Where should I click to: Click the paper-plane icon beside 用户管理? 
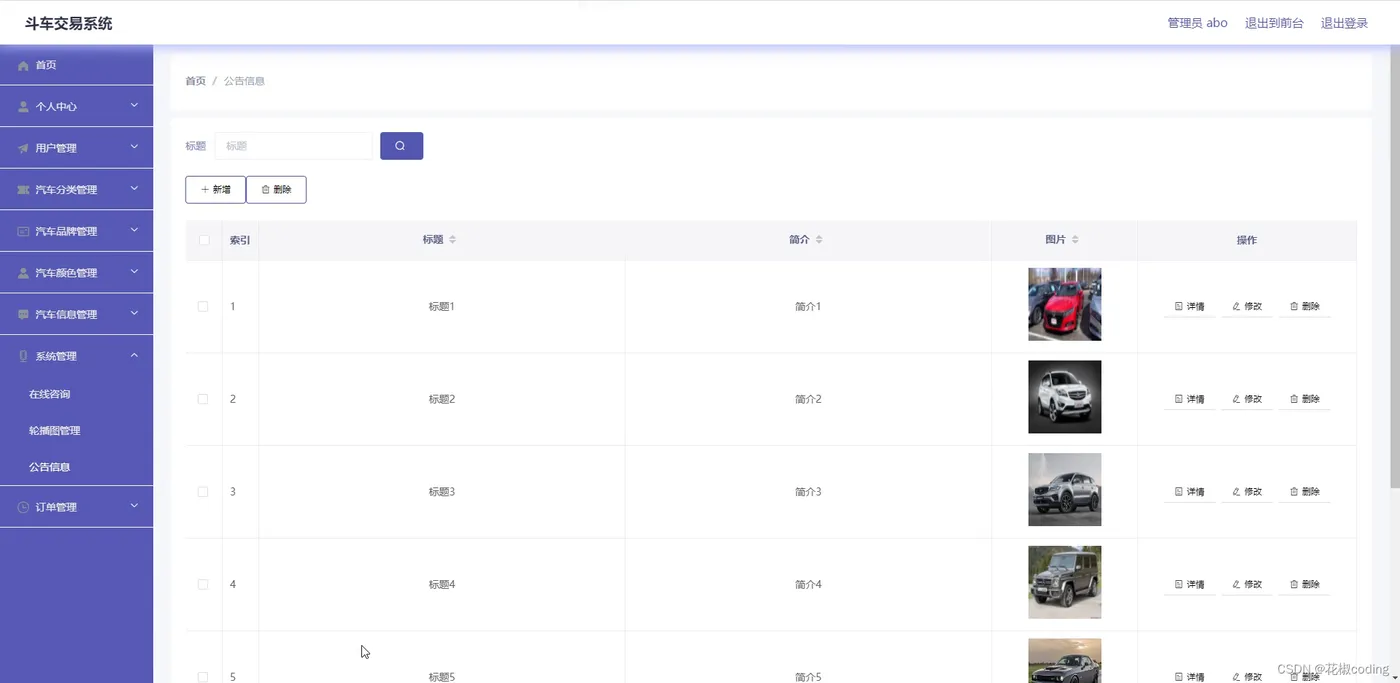click(23, 149)
